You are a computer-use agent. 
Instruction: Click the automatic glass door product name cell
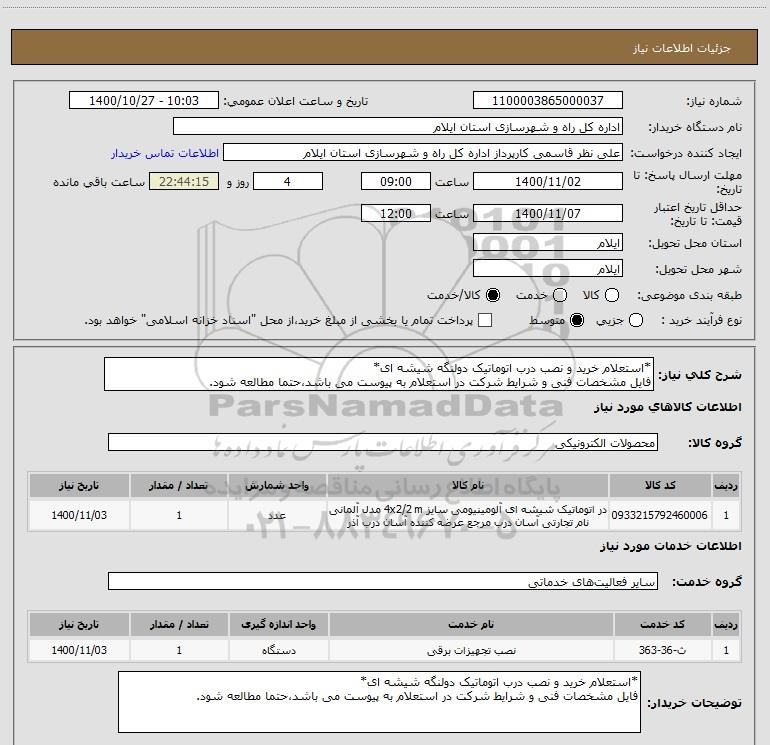pyautogui.click(x=468, y=516)
